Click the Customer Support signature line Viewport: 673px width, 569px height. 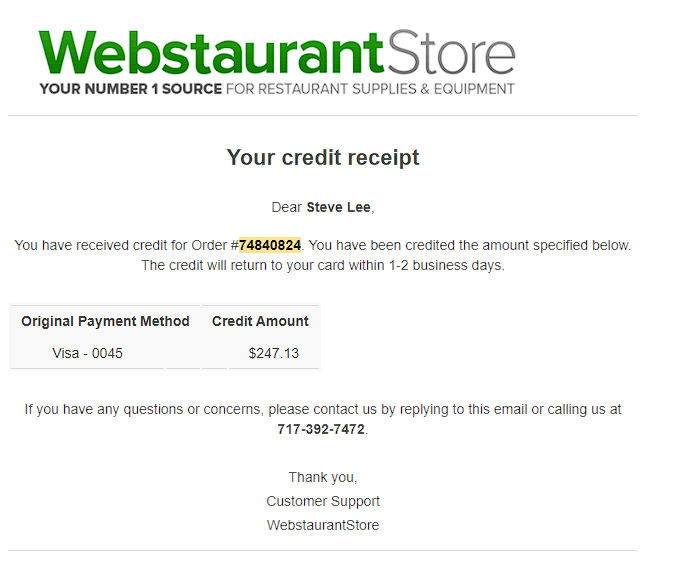tap(323, 501)
